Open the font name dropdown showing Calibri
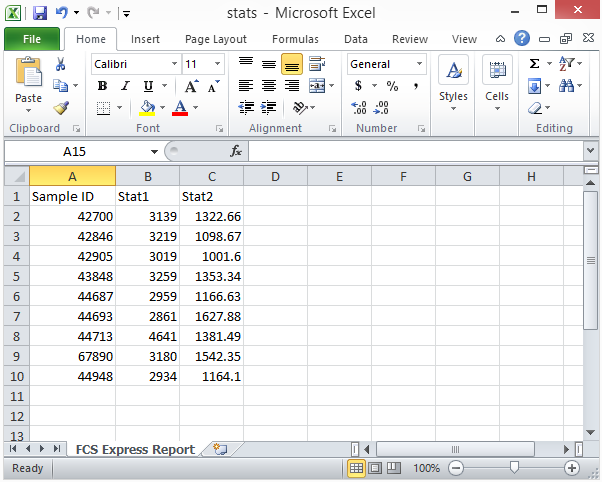 click(x=171, y=64)
